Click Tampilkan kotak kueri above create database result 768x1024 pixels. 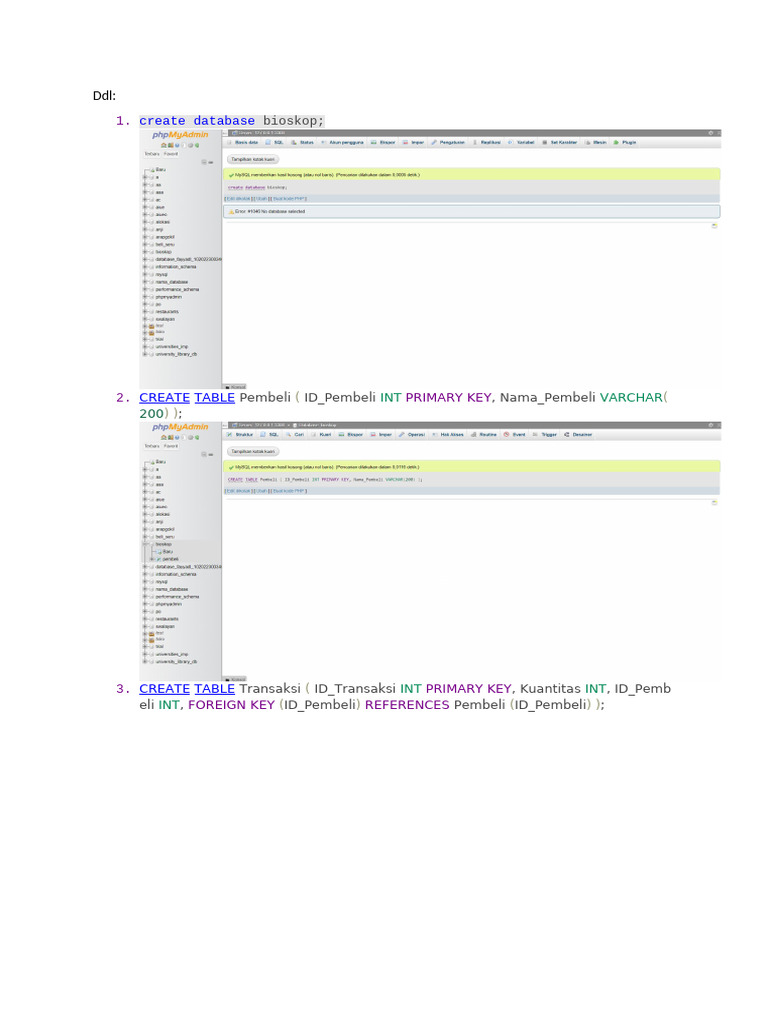pos(253,159)
